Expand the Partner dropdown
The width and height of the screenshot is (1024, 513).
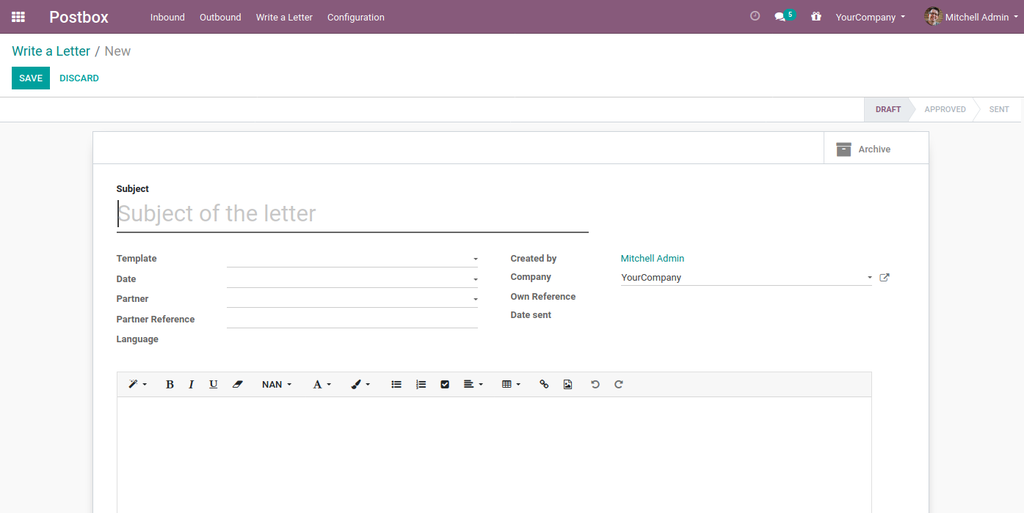coord(475,300)
